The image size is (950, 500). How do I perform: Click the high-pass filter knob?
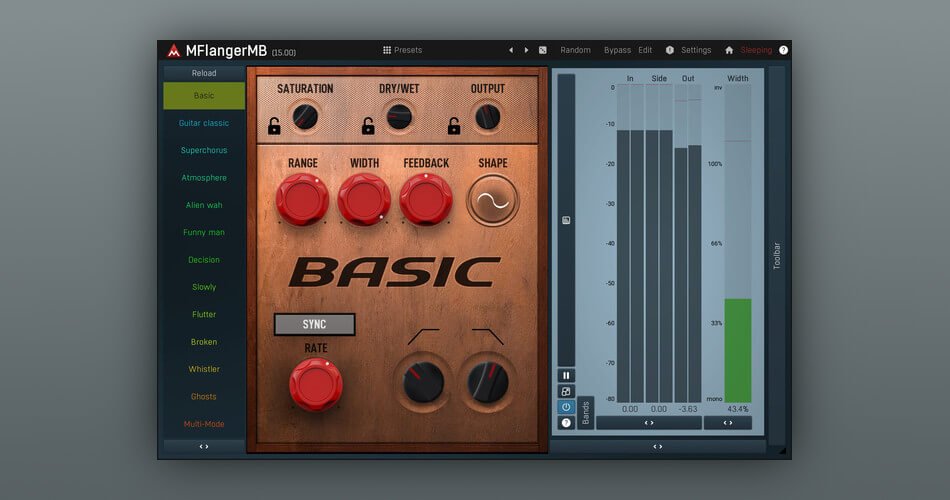pyautogui.click(x=424, y=382)
